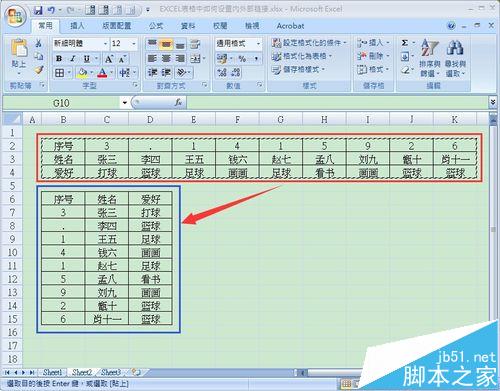Image resolution: width=500 pixels, height=391 pixels.
Task: Decrease decimal places
Action: tap(235, 72)
